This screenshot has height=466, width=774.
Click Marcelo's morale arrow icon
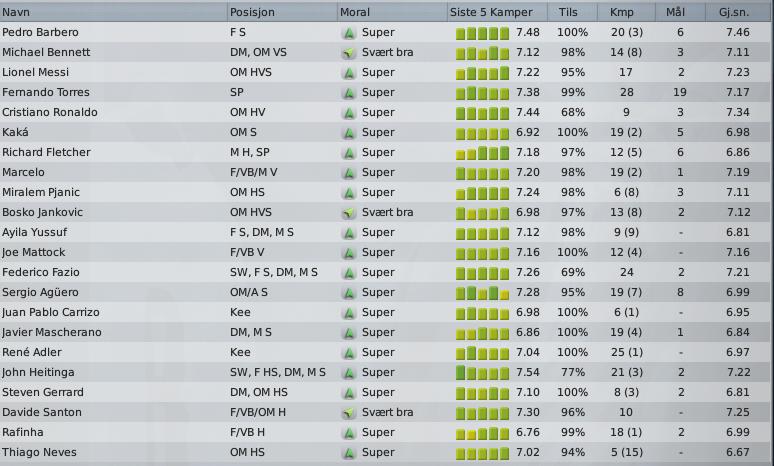(x=349, y=173)
